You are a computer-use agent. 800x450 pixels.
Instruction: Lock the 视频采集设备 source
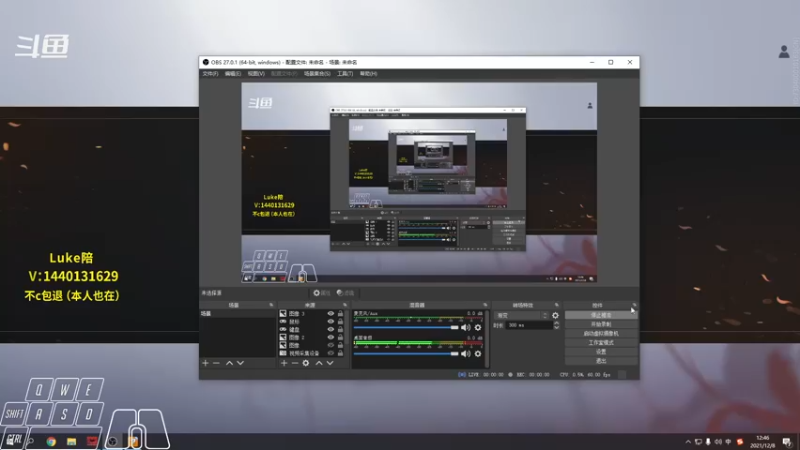point(340,353)
